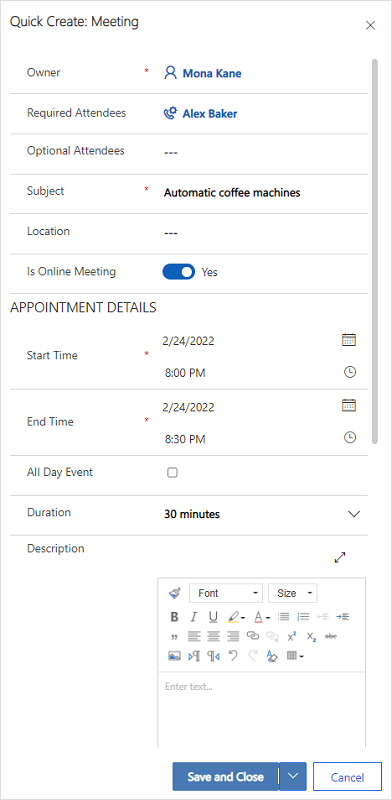Screen dimensions: 392x800
Task: Click the form vertical scrollbar
Action: [x=375, y=252]
